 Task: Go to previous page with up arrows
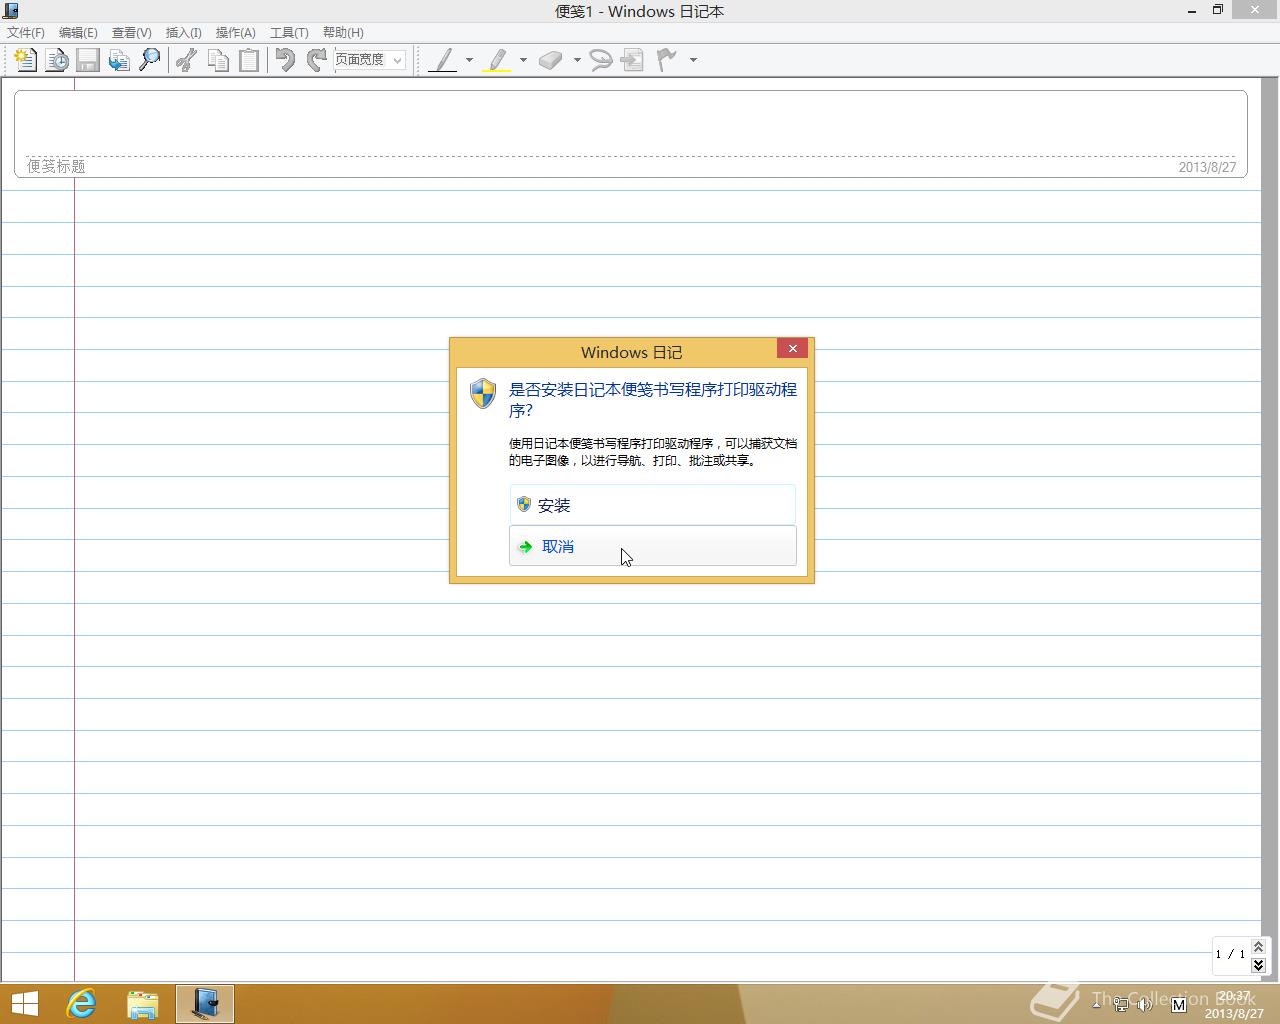pos(1258,946)
